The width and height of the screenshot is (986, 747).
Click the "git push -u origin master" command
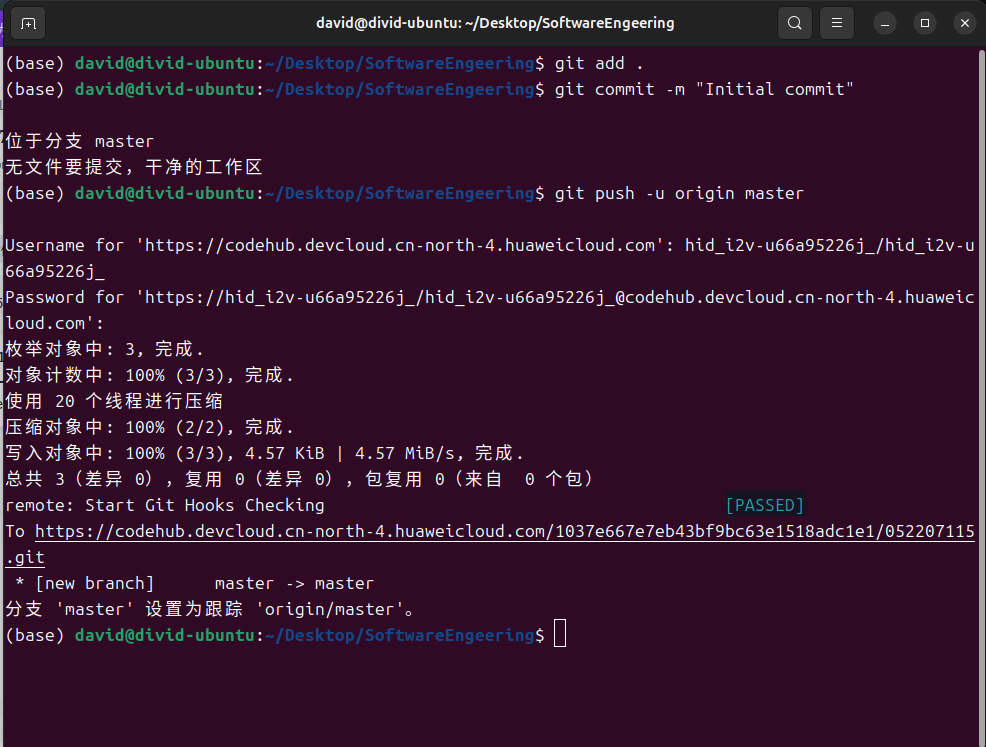tap(679, 193)
